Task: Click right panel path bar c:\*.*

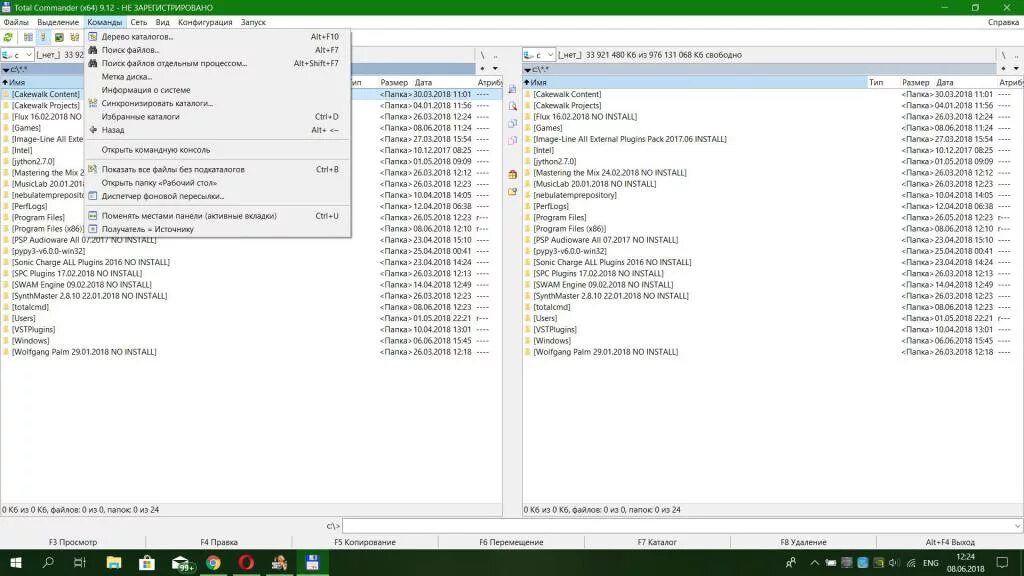Action: coord(760,69)
